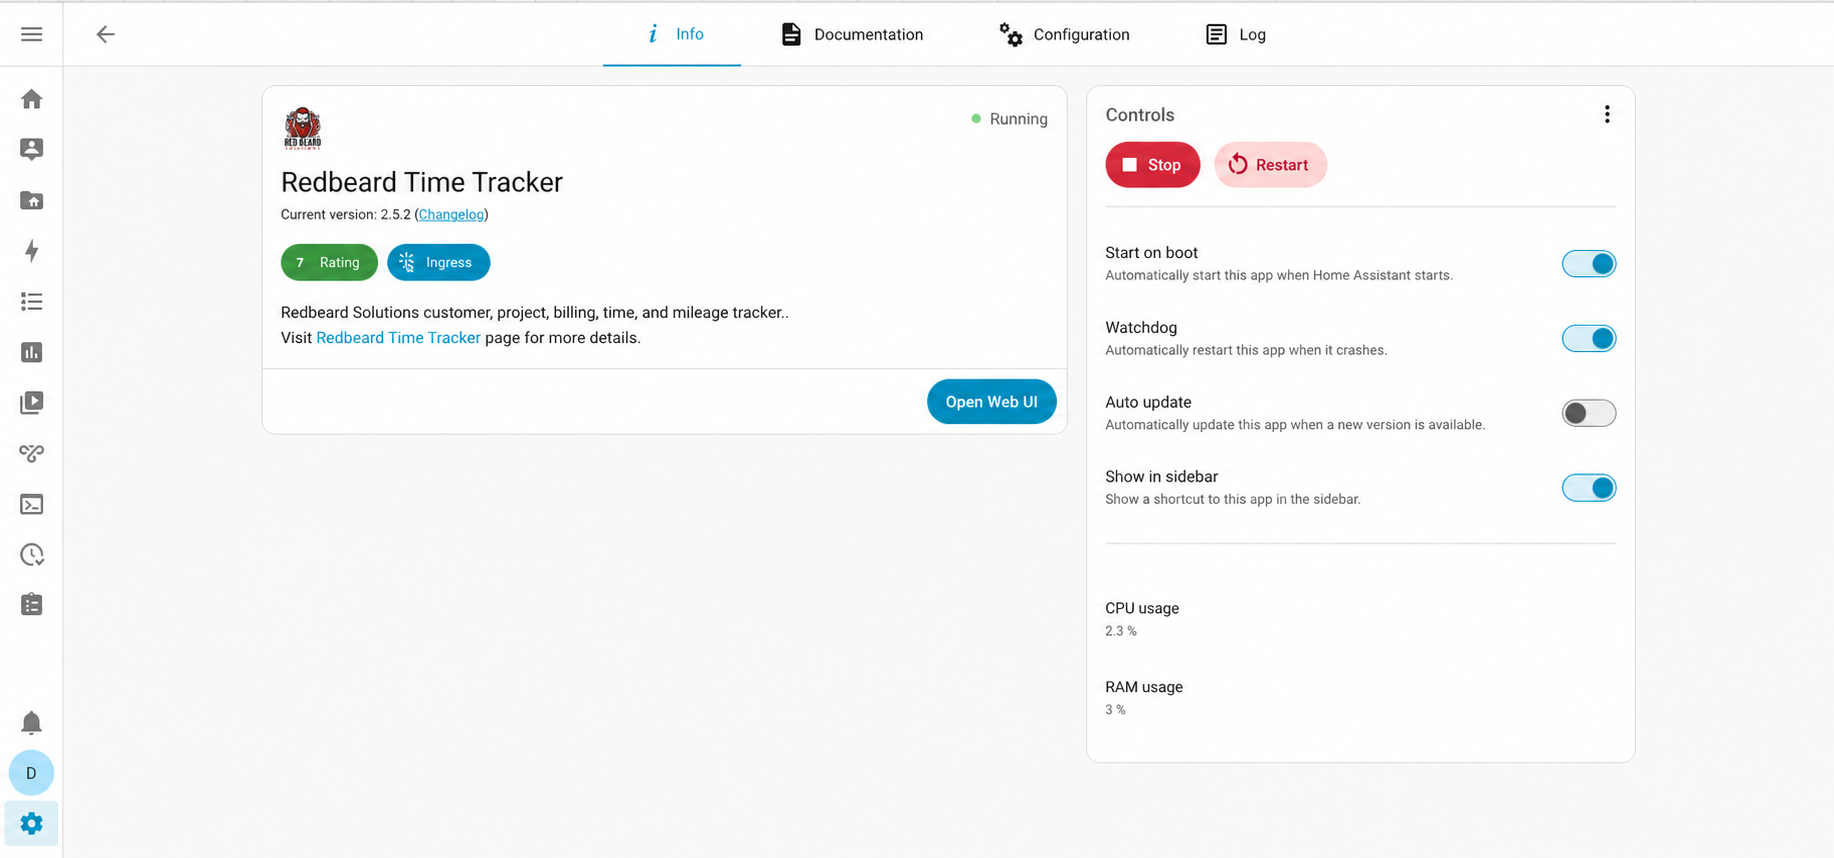1834x858 pixels.
Task: Toggle the Watchdog switch
Action: click(x=1588, y=338)
